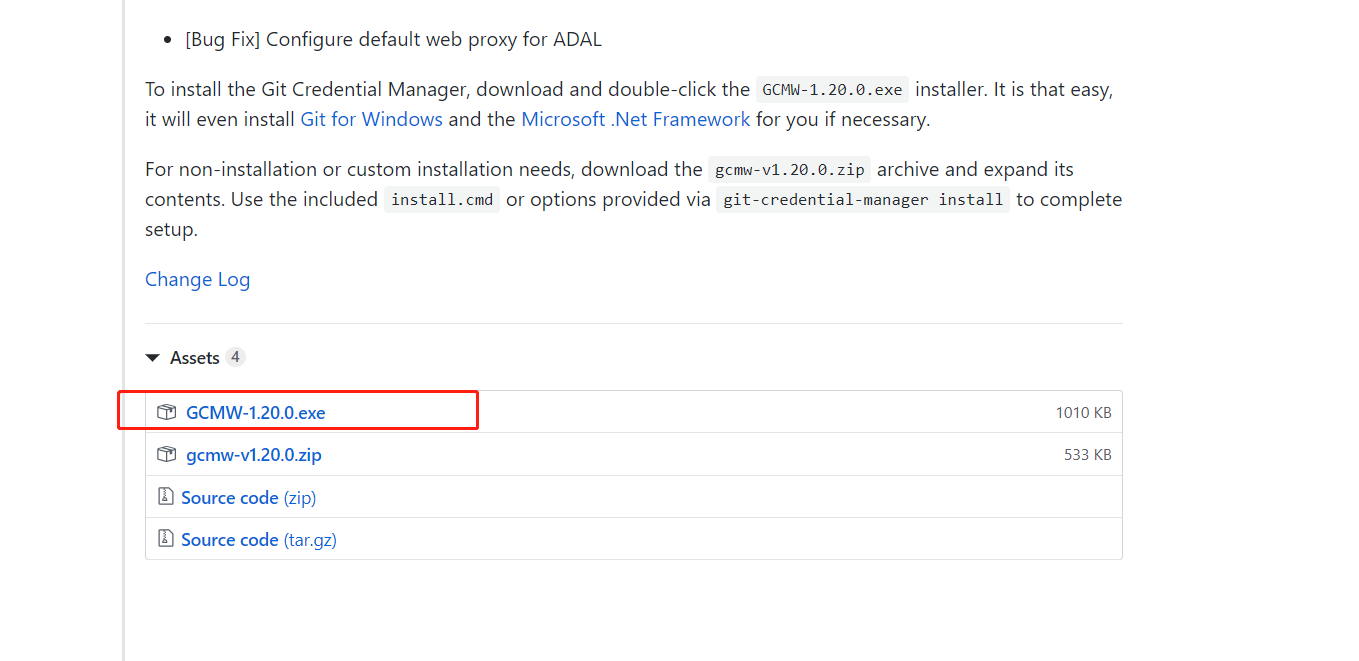Click the Bug Fix web proxy bullet text
The width and height of the screenshot is (1359, 661).
pyautogui.click(x=393, y=39)
